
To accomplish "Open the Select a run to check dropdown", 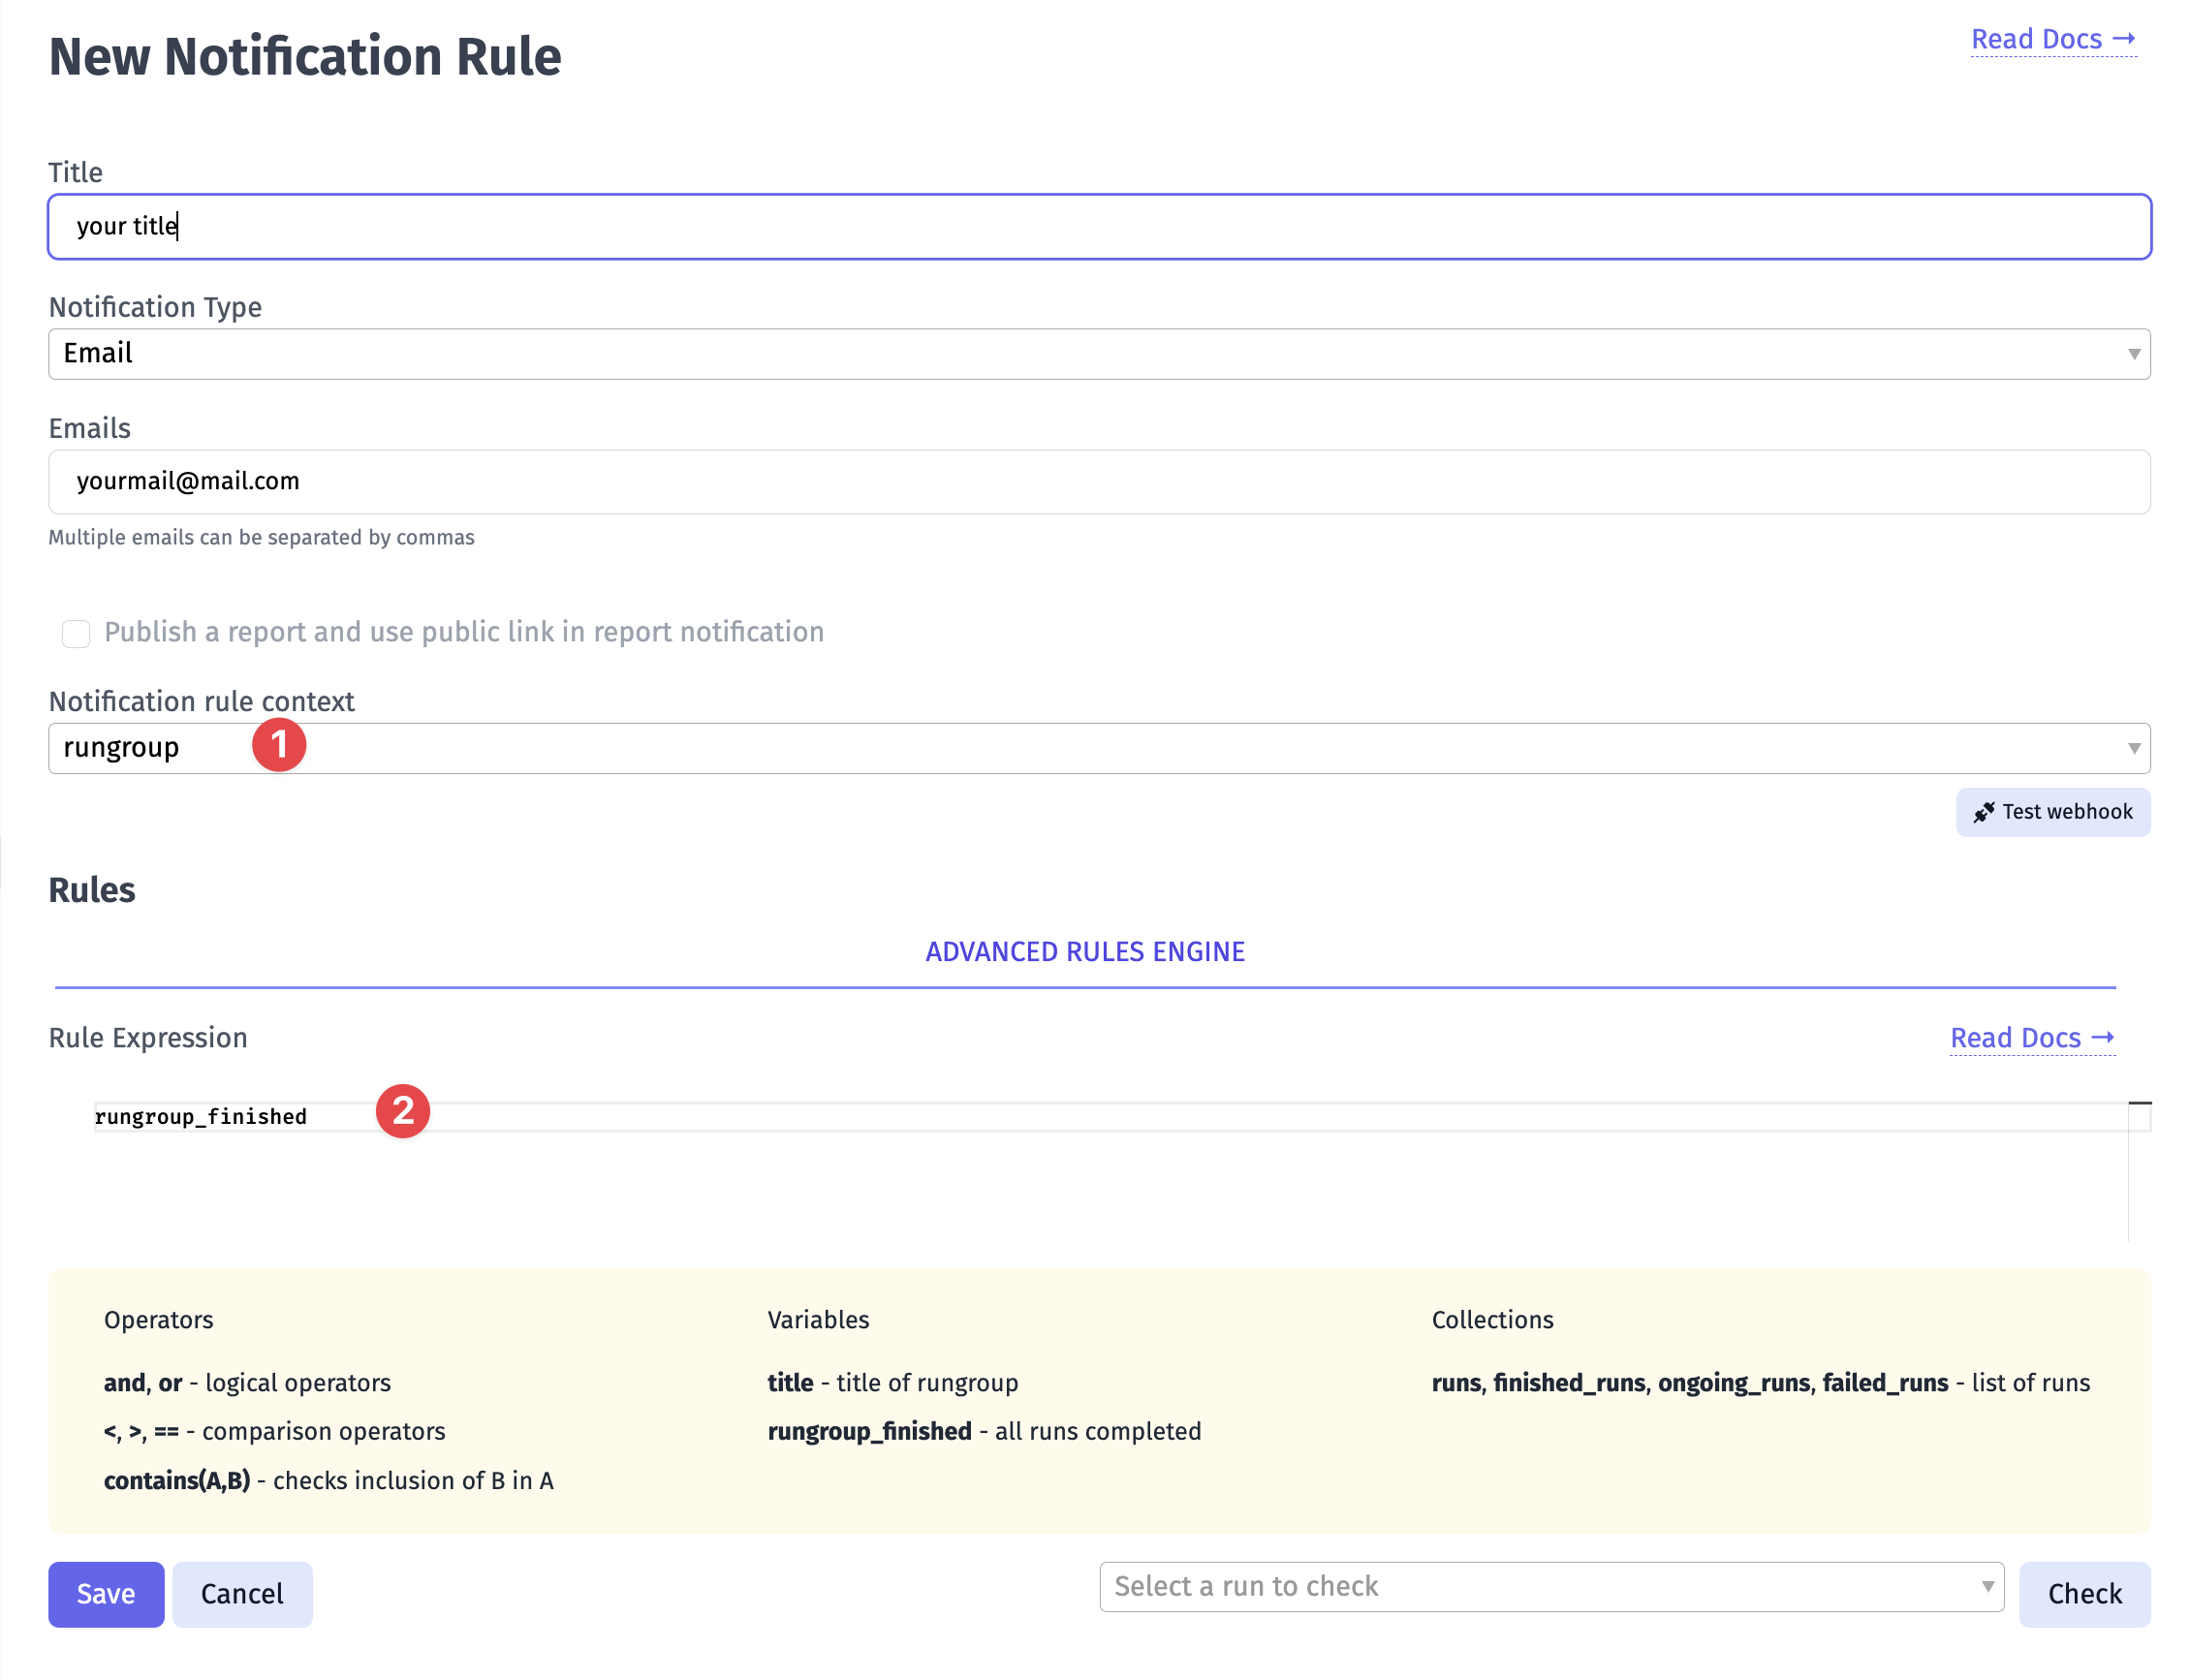I will [1552, 1587].
